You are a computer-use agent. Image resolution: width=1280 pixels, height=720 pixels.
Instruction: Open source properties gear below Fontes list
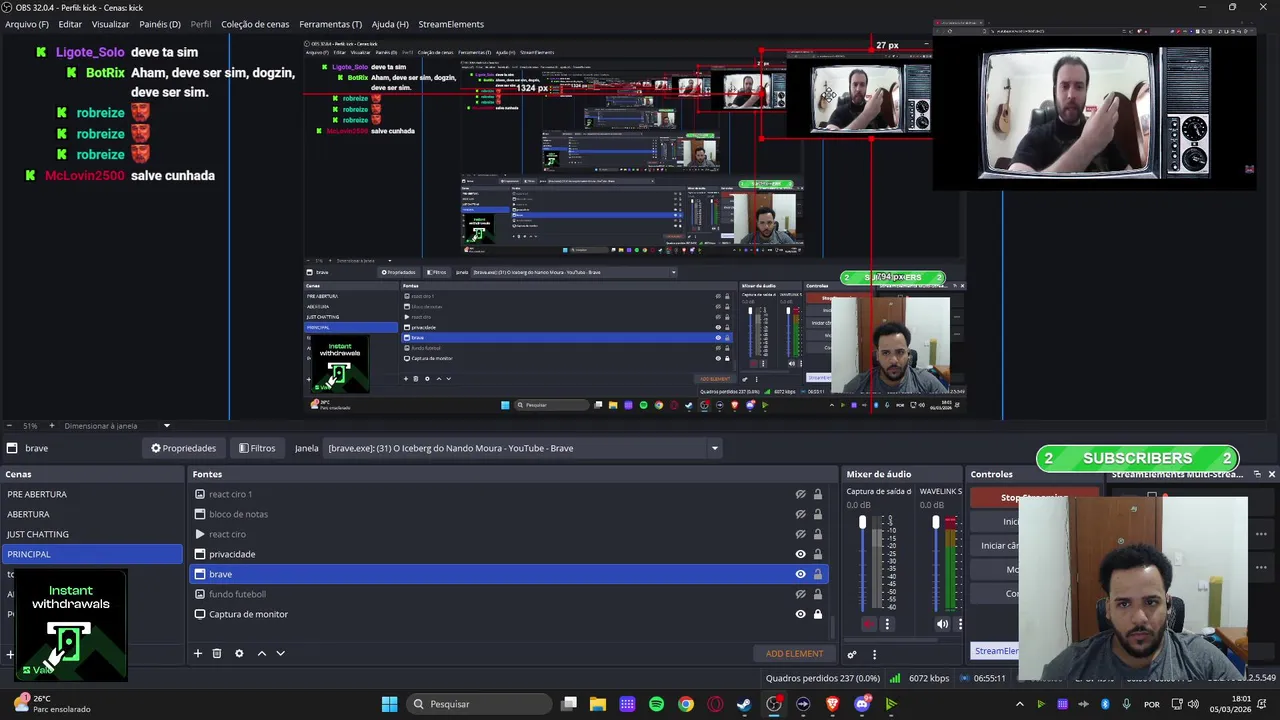(x=239, y=653)
